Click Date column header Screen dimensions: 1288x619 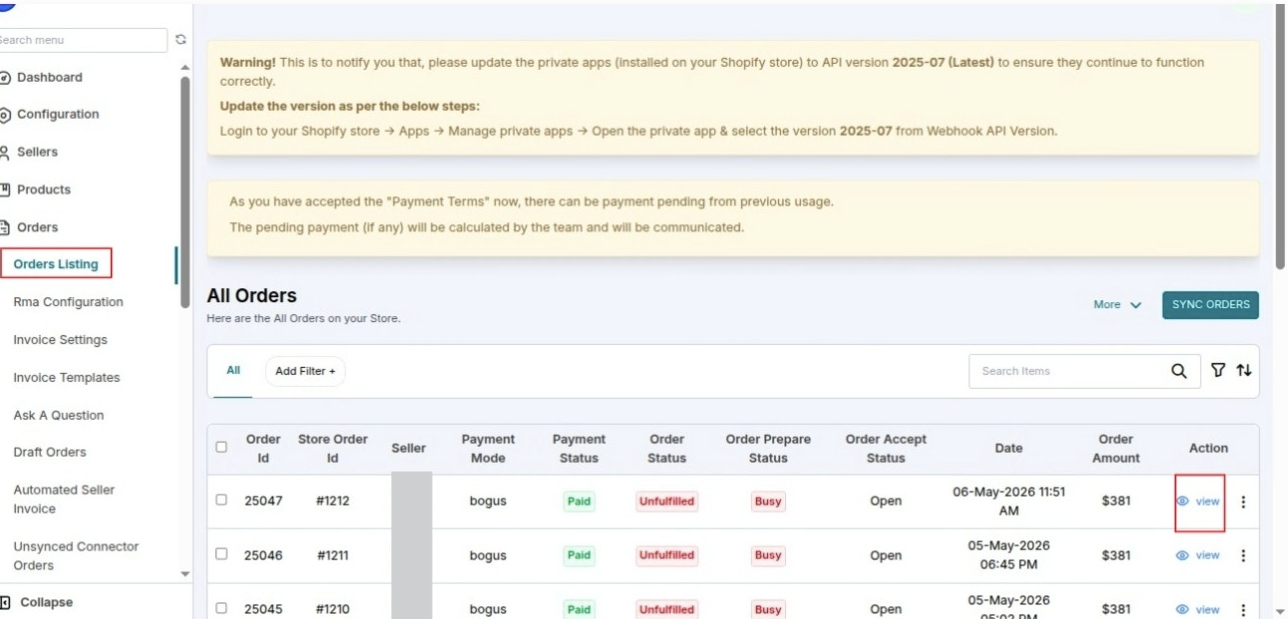click(x=1009, y=449)
